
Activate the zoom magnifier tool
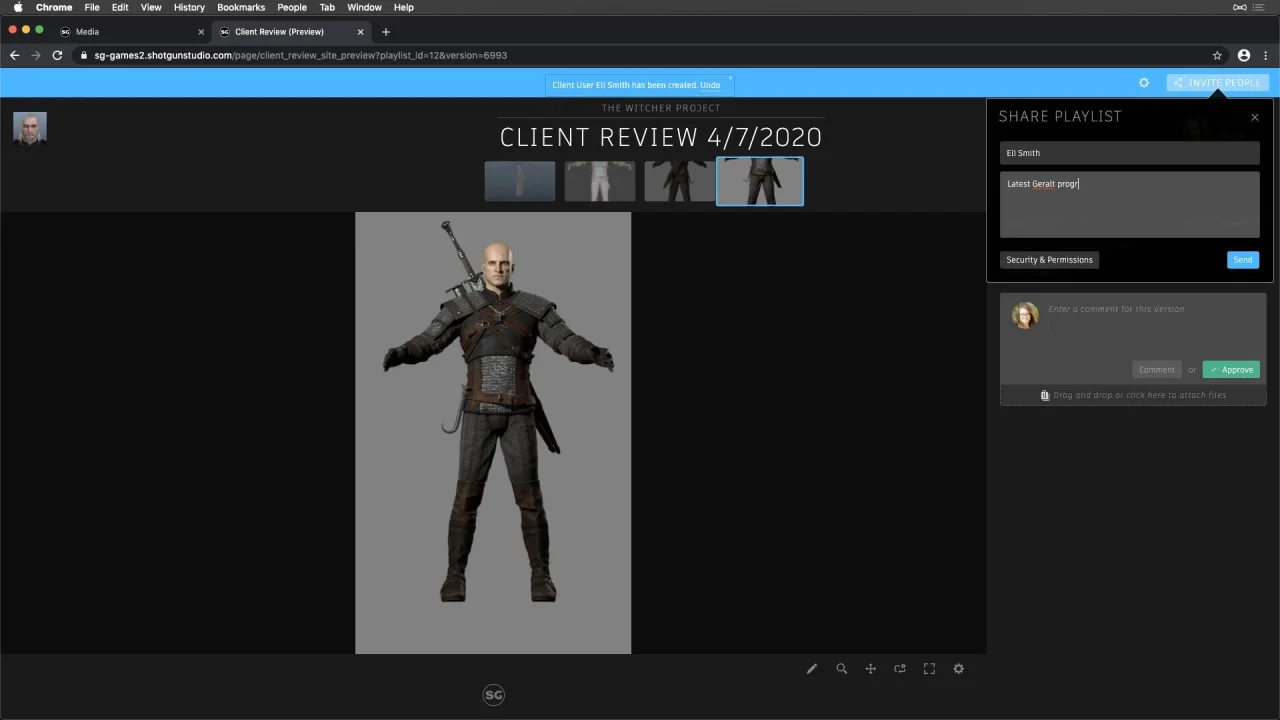842,669
